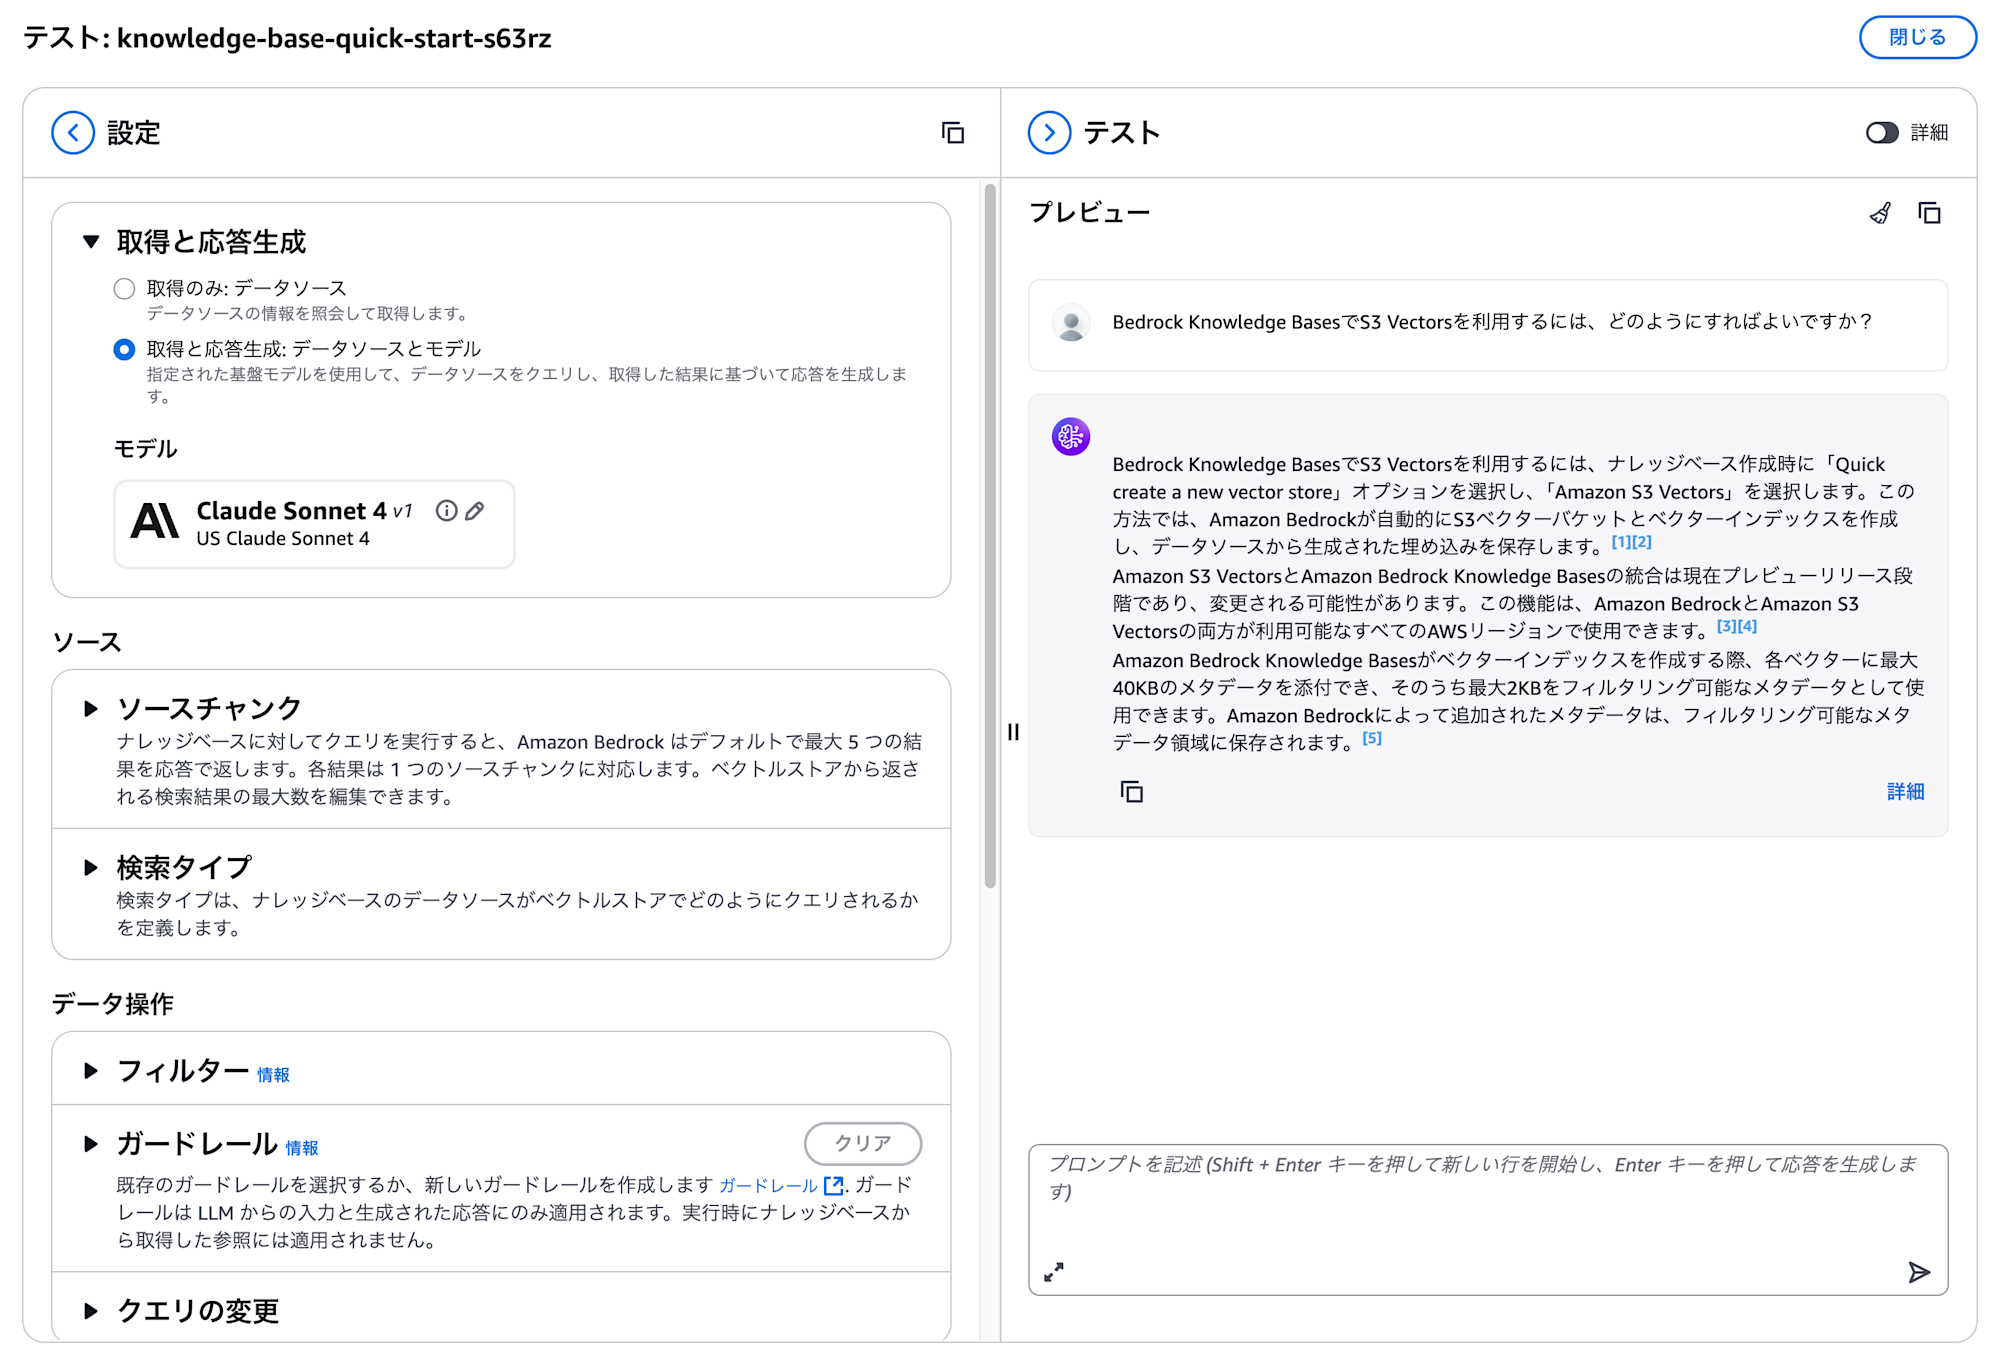Click the copy icon beside プレビュー heading
Viewport: 2000px width, 1365px height.
pos(1929,213)
